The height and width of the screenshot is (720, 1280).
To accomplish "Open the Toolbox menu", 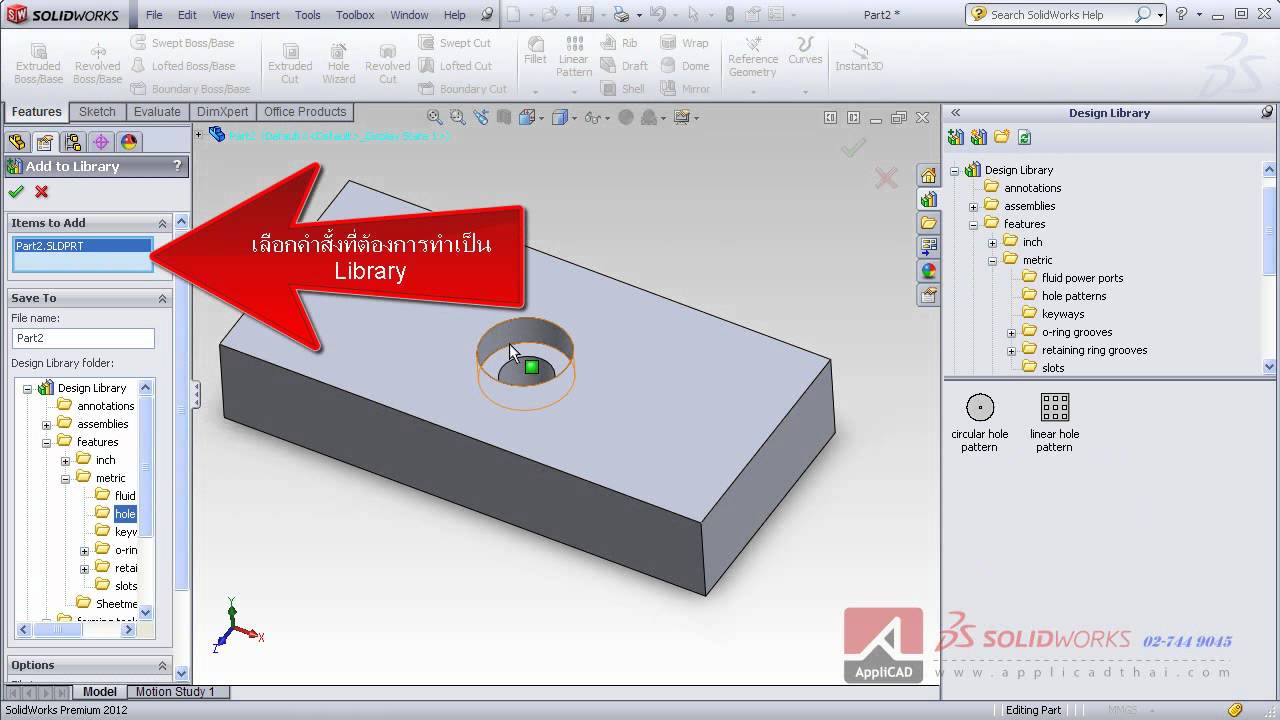I will 355,15.
